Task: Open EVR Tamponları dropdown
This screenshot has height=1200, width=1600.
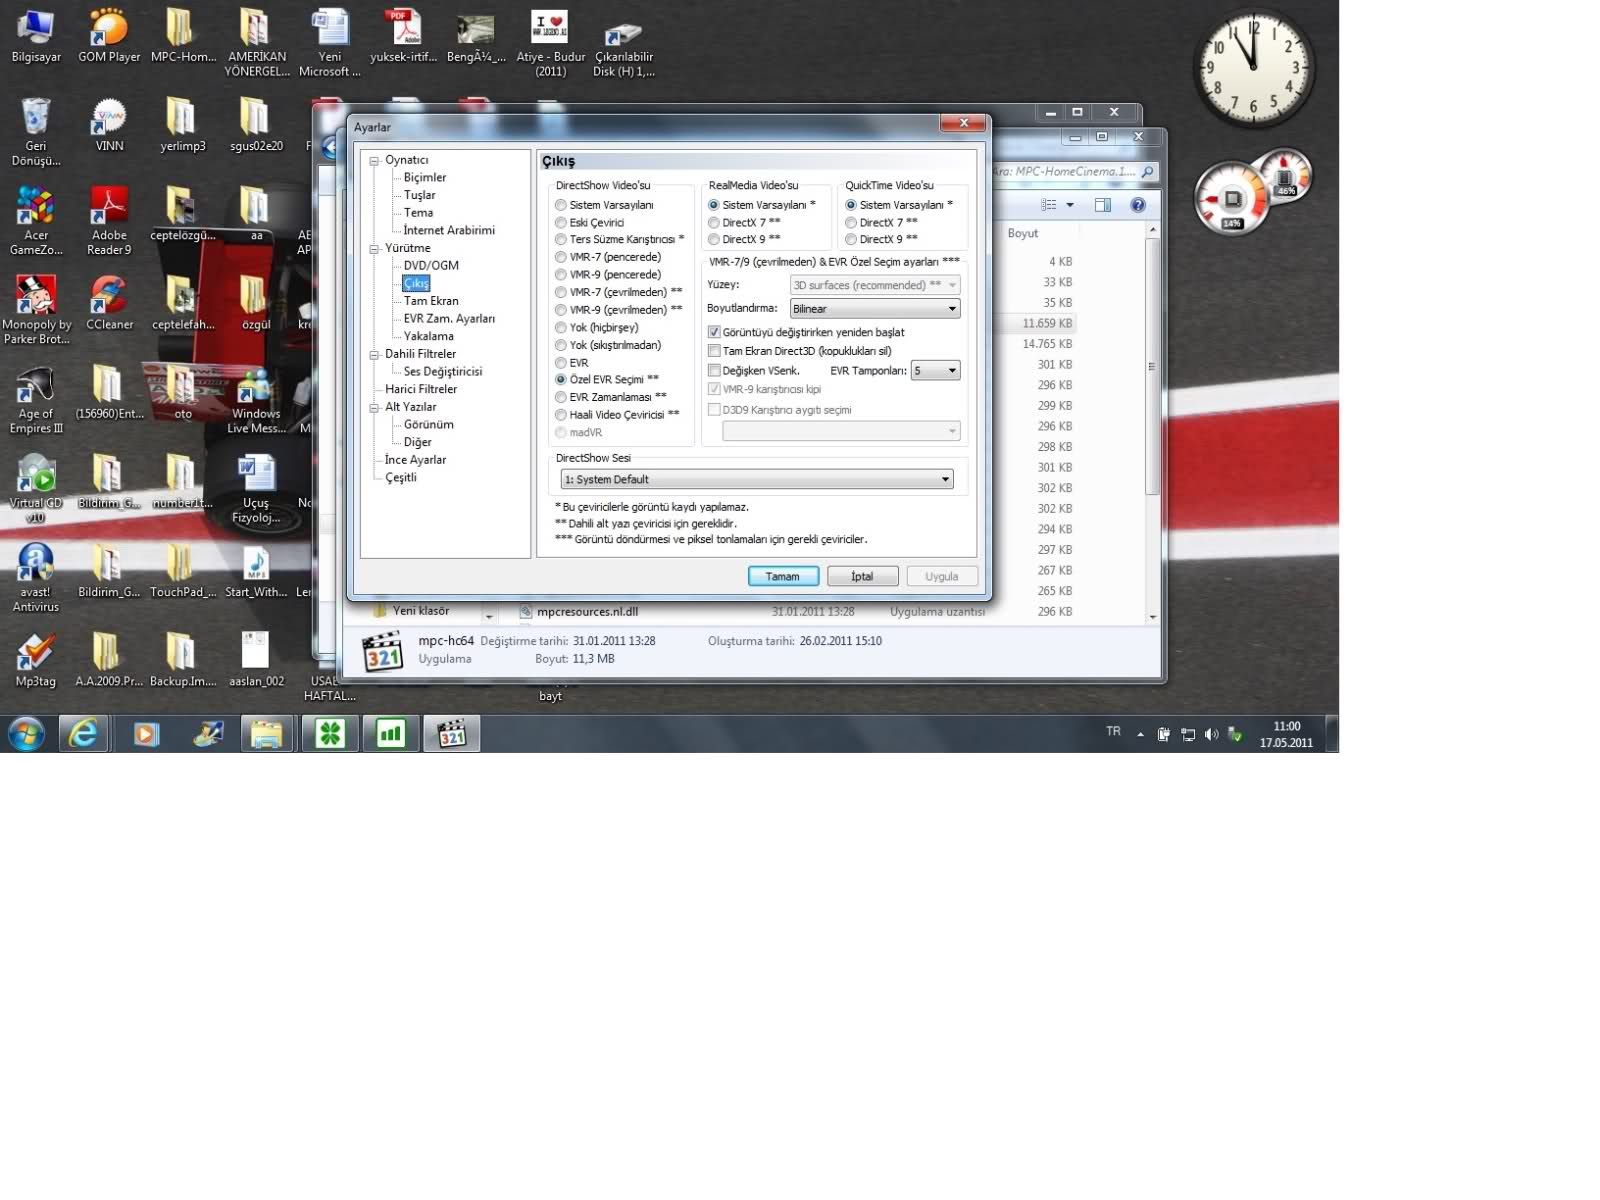Action: tap(935, 371)
